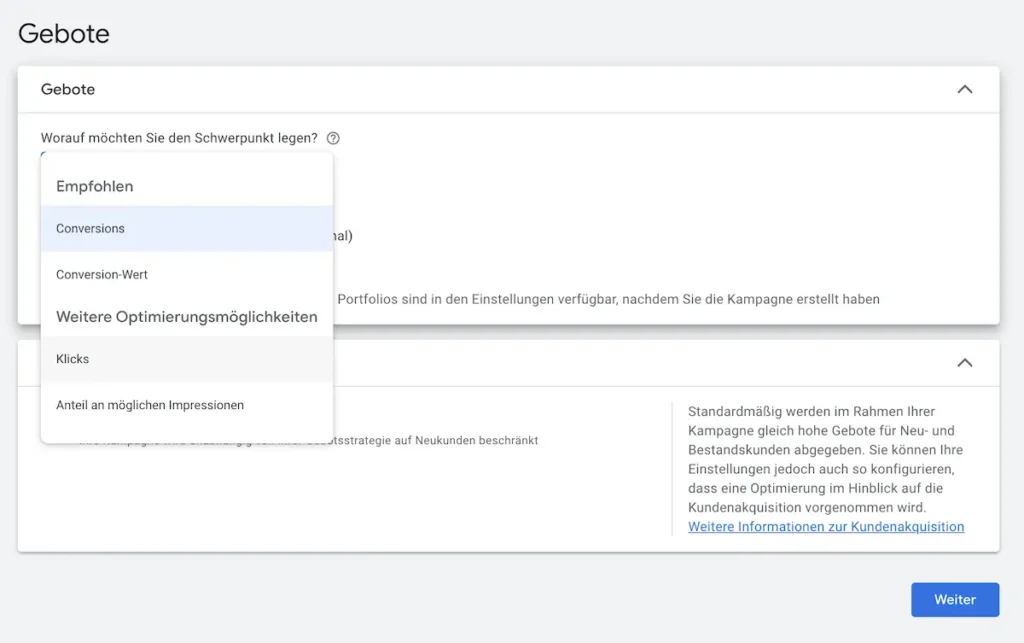The image size is (1024, 643).
Task: Click the Gebote page heading
Action: point(64,34)
